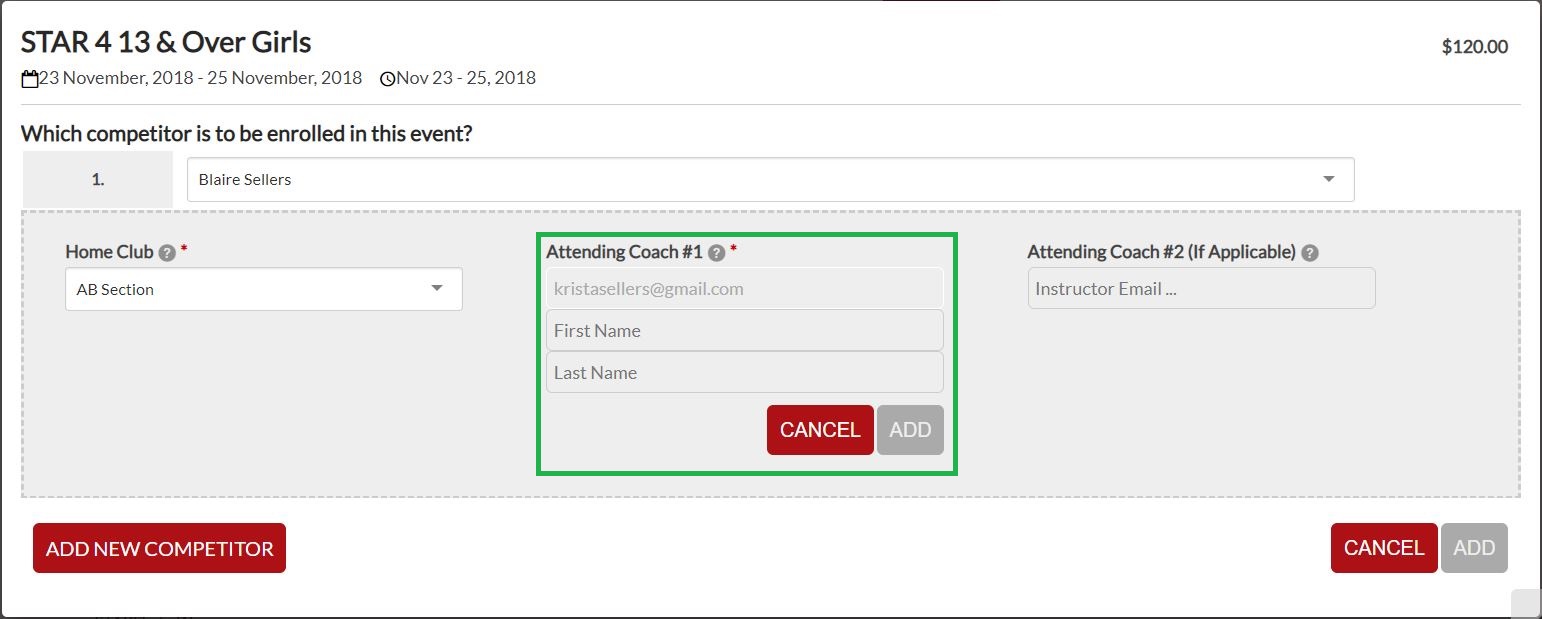
Task: Click the $120.00 price text
Action: [1475, 47]
